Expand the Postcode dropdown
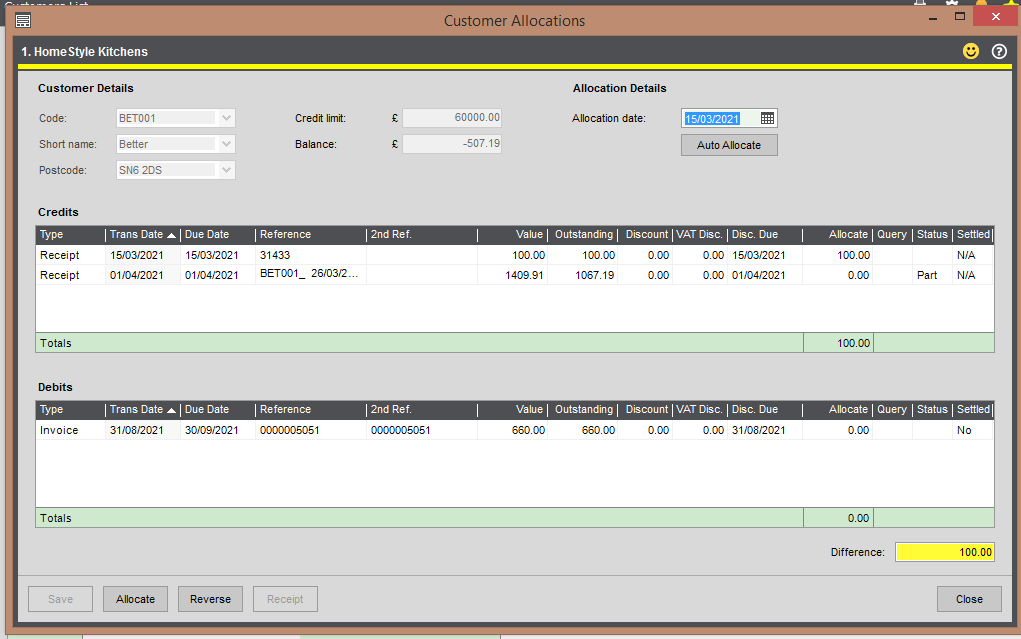 [227, 170]
